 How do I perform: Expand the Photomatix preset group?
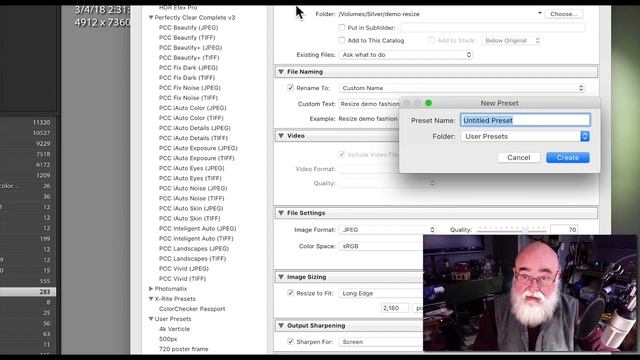coord(151,289)
